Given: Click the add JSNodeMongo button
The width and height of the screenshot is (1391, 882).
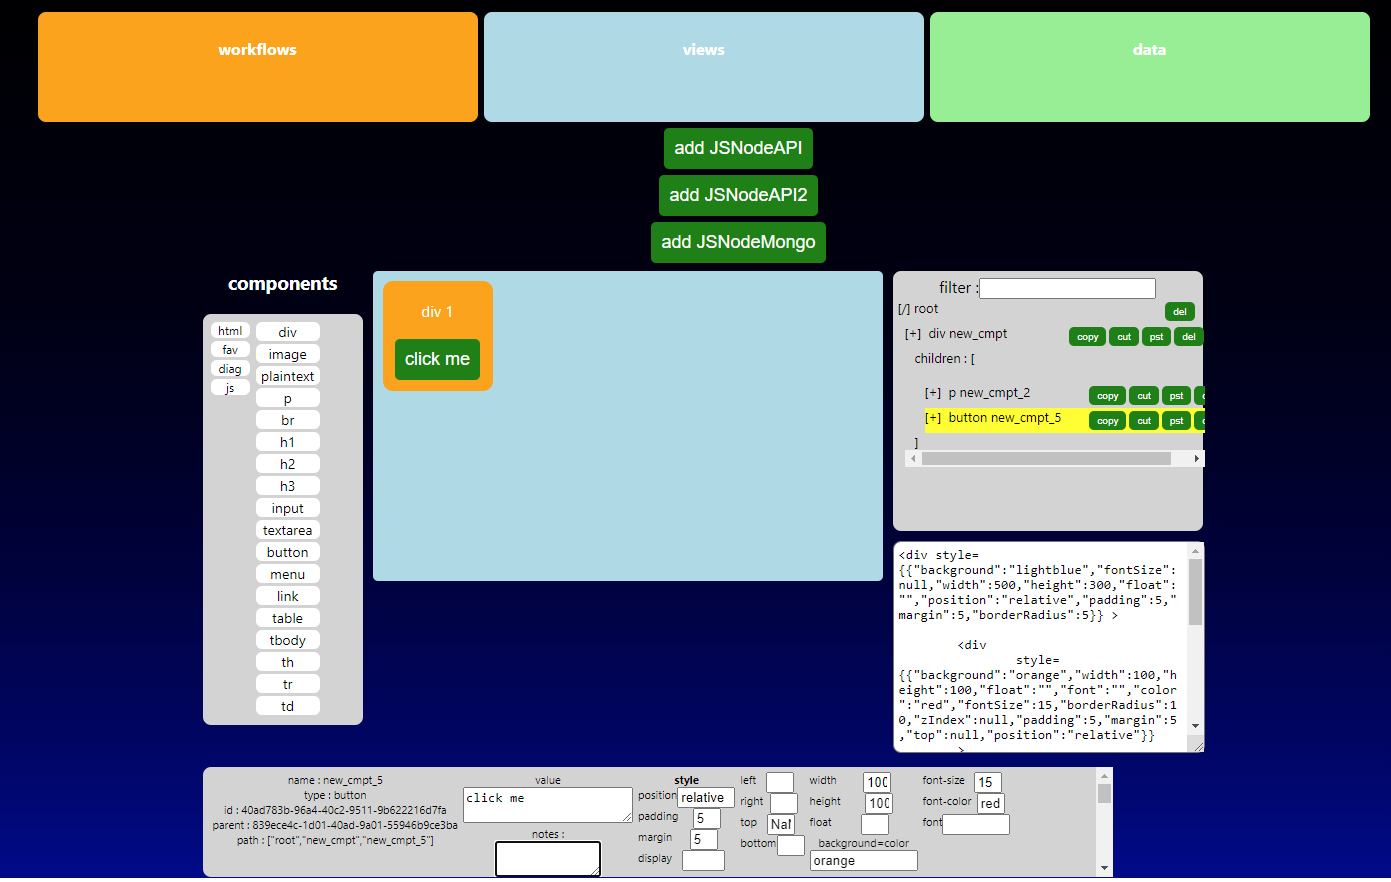Looking at the screenshot, I should click(x=738, y=242).
